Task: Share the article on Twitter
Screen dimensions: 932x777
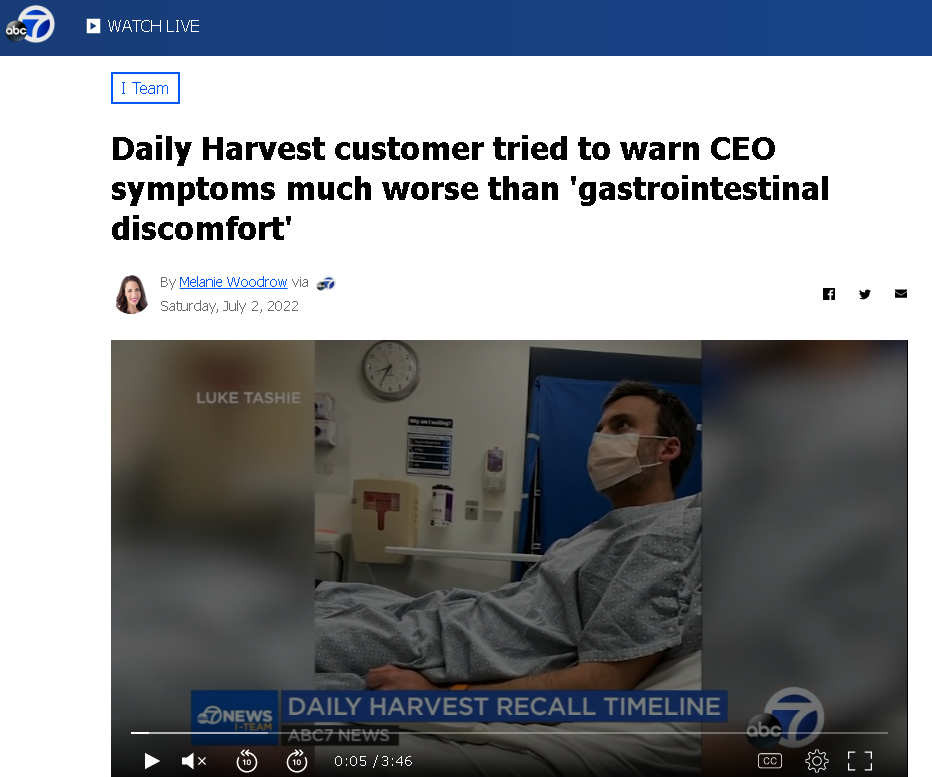Action: 865,294
